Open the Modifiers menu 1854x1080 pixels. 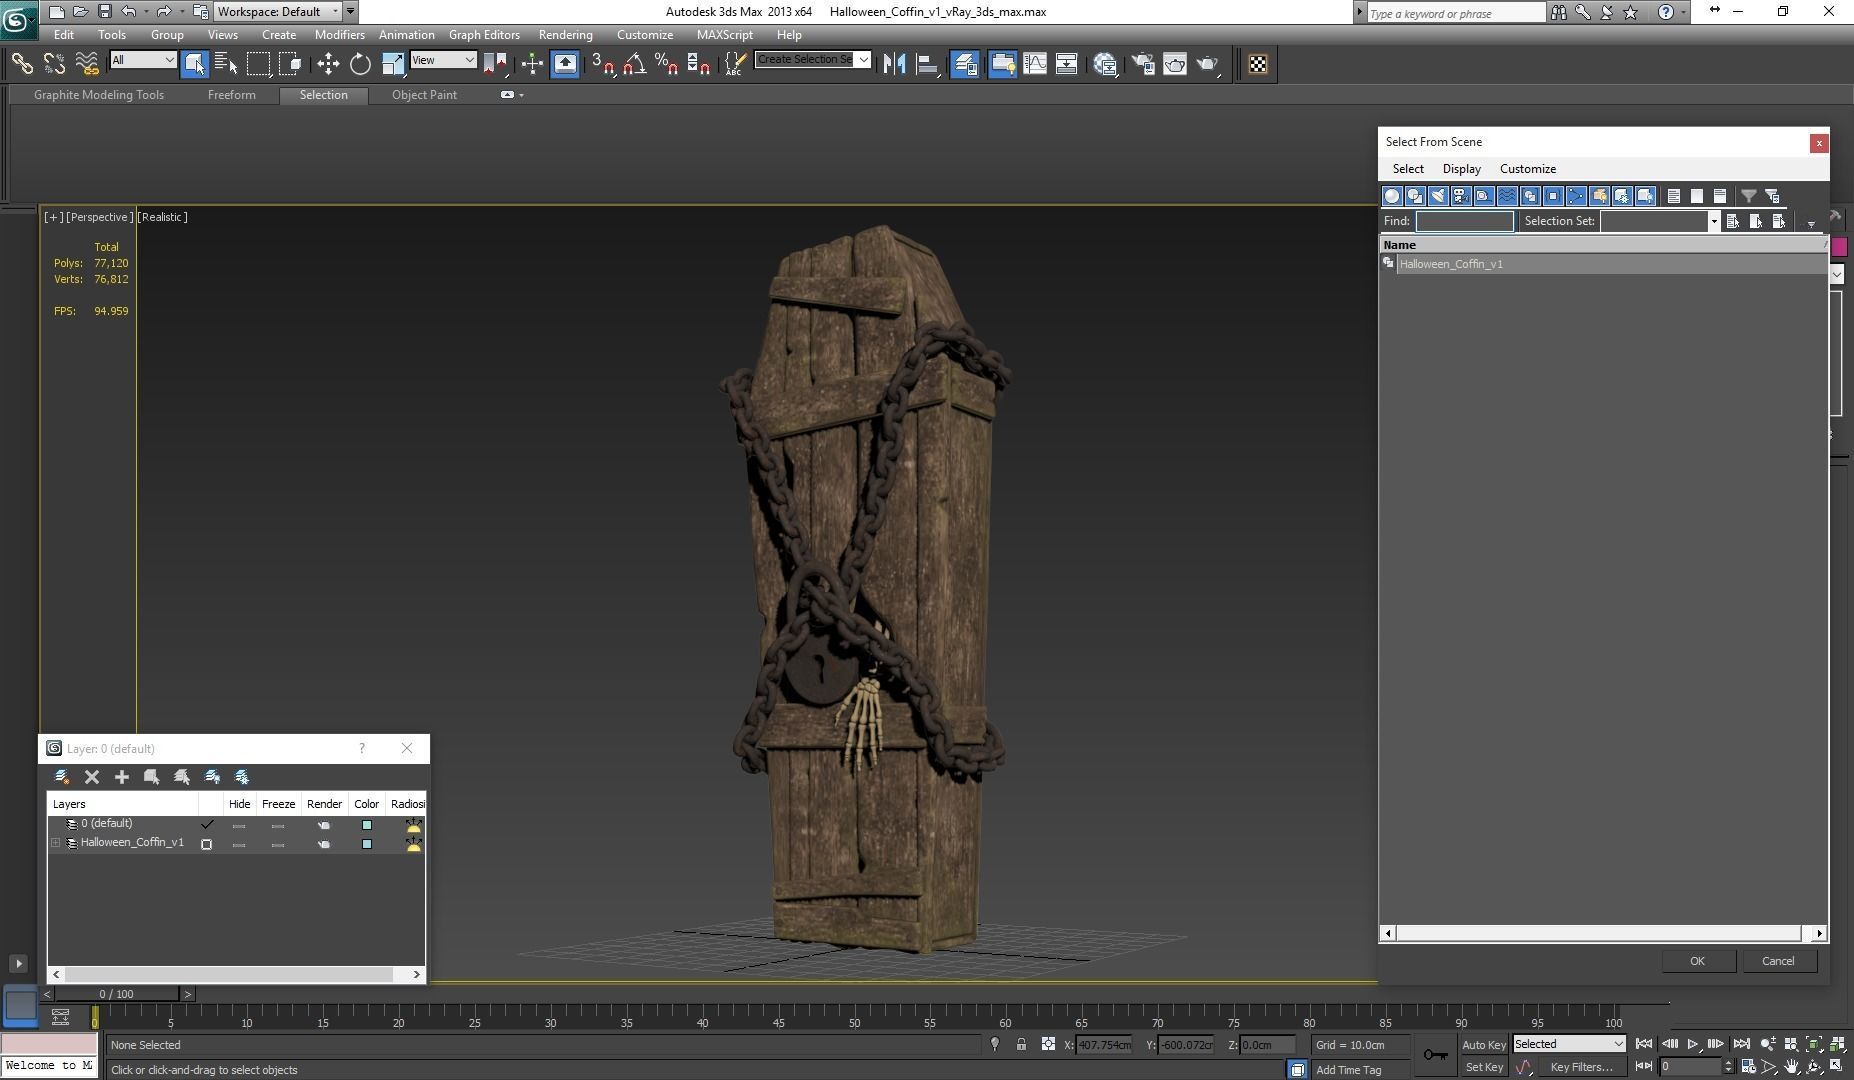340,35
